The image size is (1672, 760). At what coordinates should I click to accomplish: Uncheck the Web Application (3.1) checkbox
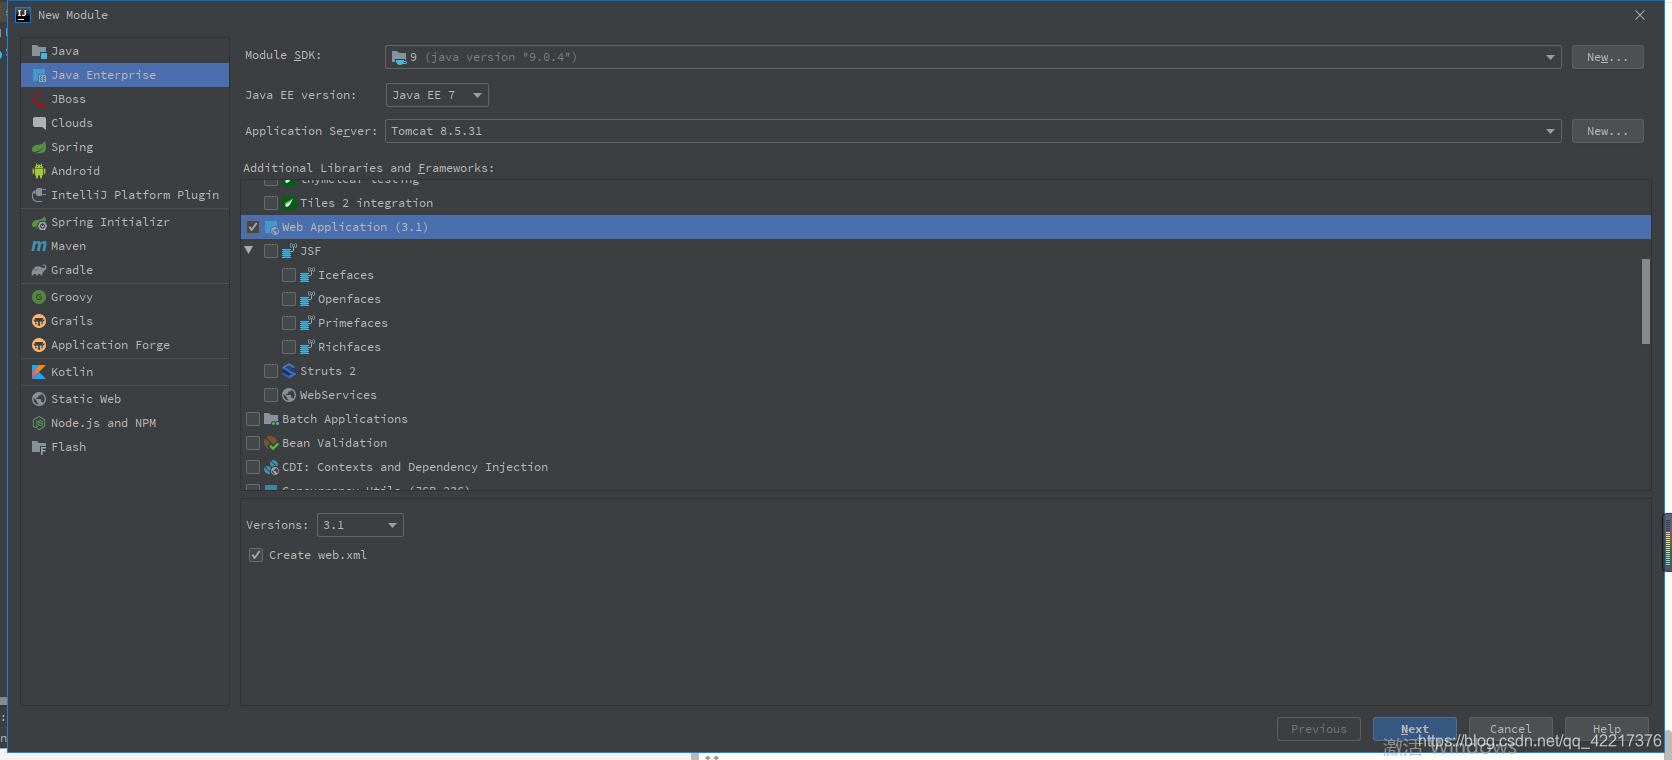tap(253, 227)
